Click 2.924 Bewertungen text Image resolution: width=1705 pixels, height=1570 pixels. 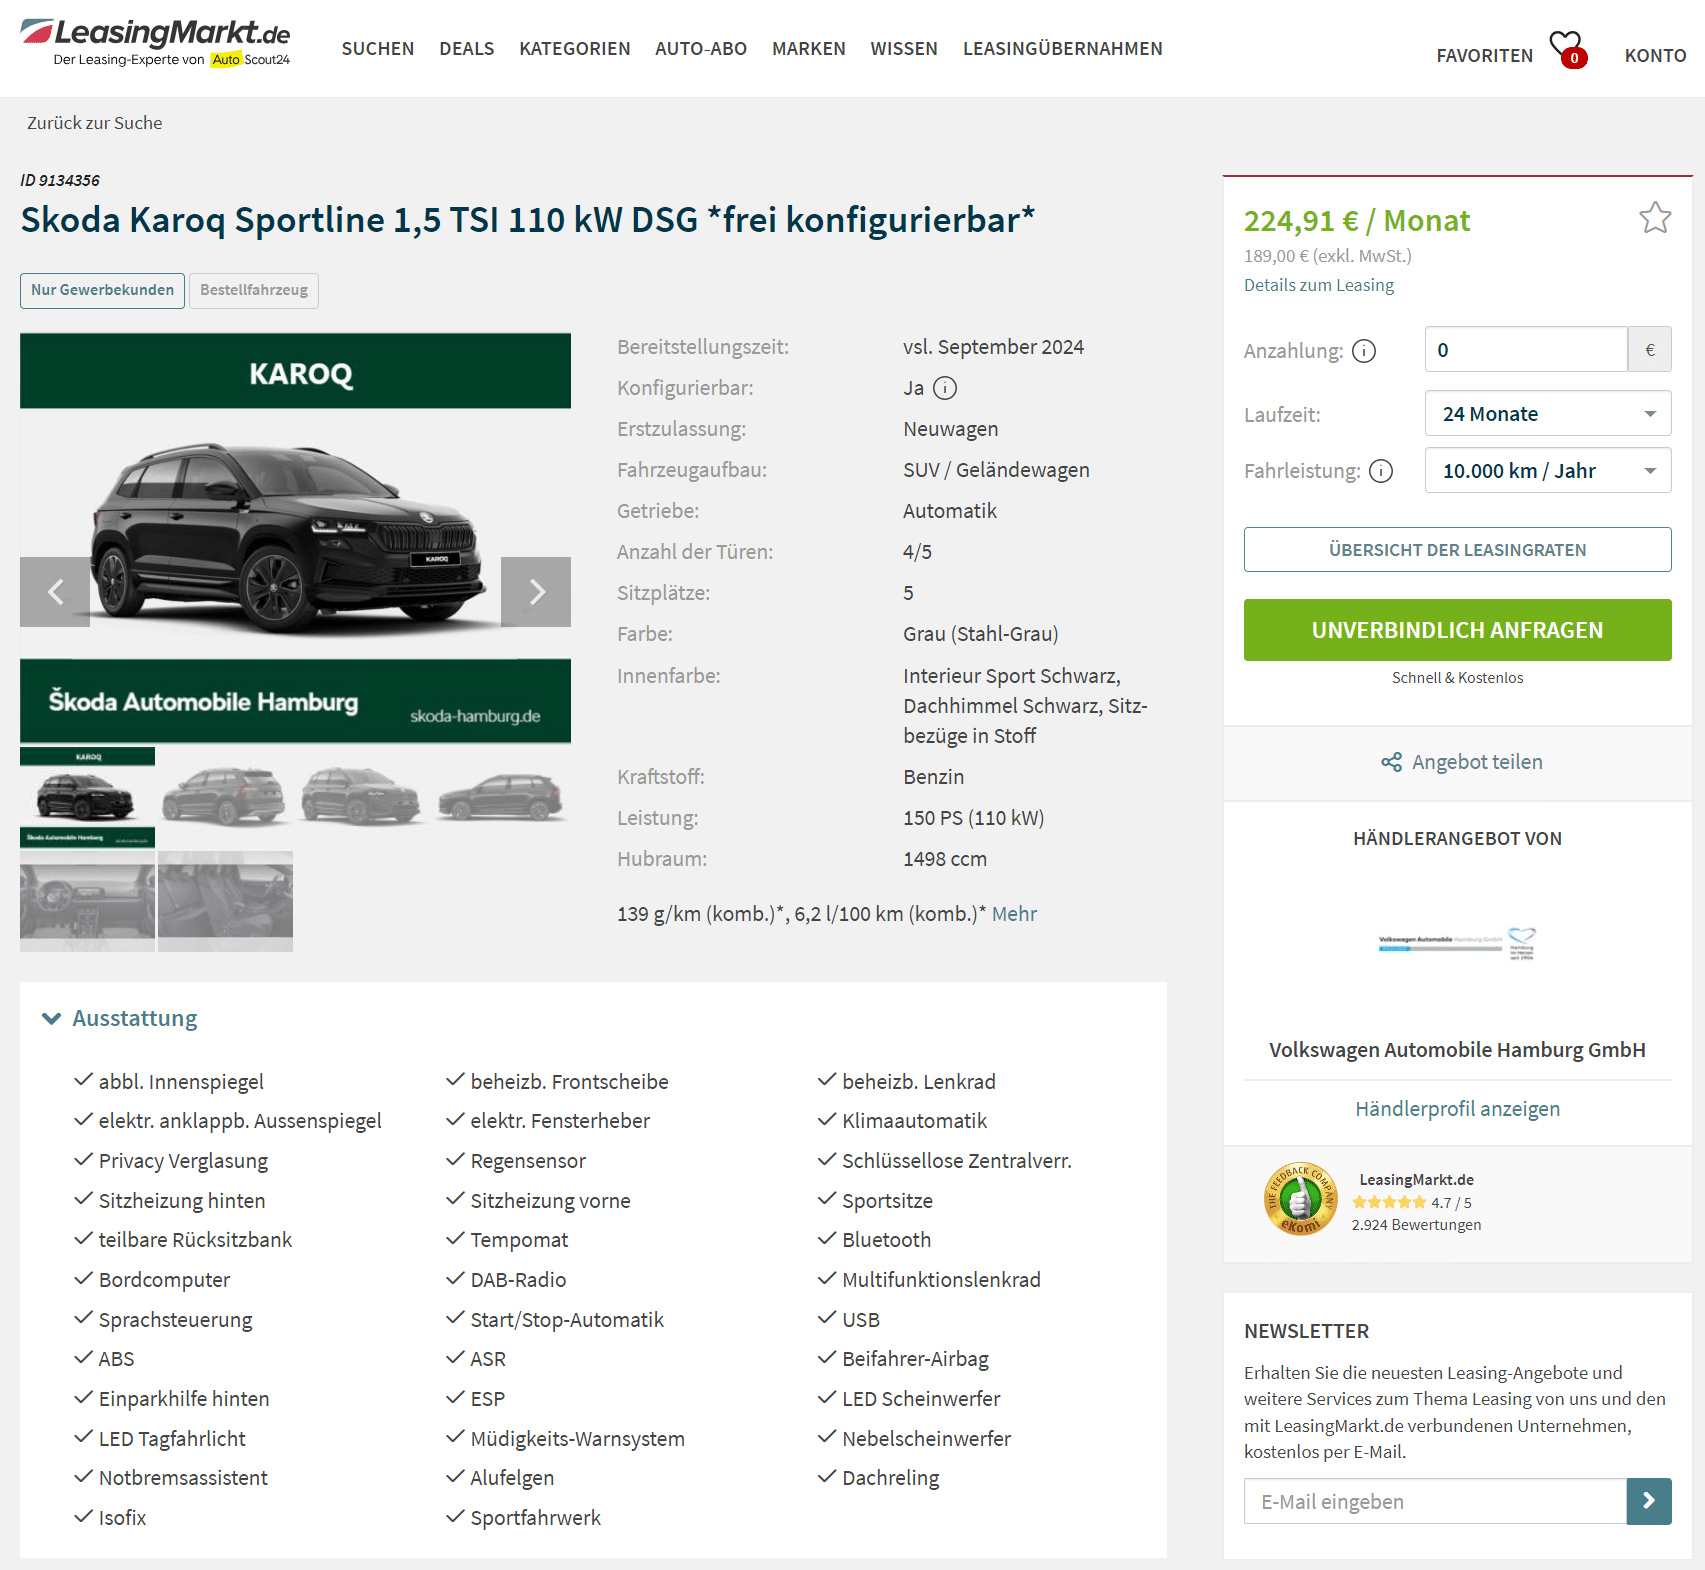point(1416,1225)
